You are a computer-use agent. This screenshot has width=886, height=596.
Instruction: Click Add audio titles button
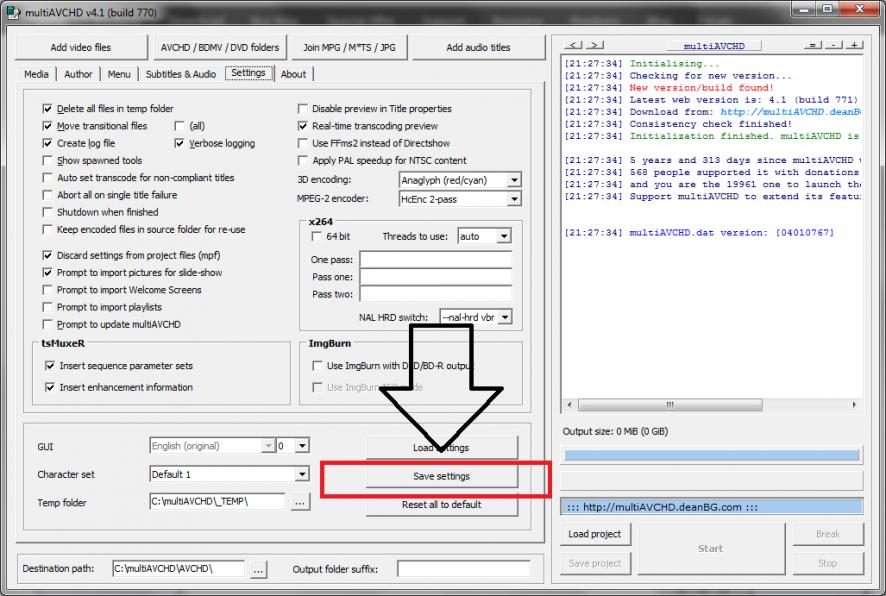tap(478, 47)
